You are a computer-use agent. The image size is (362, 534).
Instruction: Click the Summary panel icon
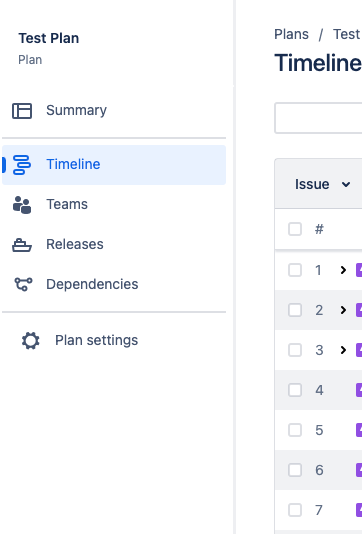pyautogui.click(x=22, y=111)
